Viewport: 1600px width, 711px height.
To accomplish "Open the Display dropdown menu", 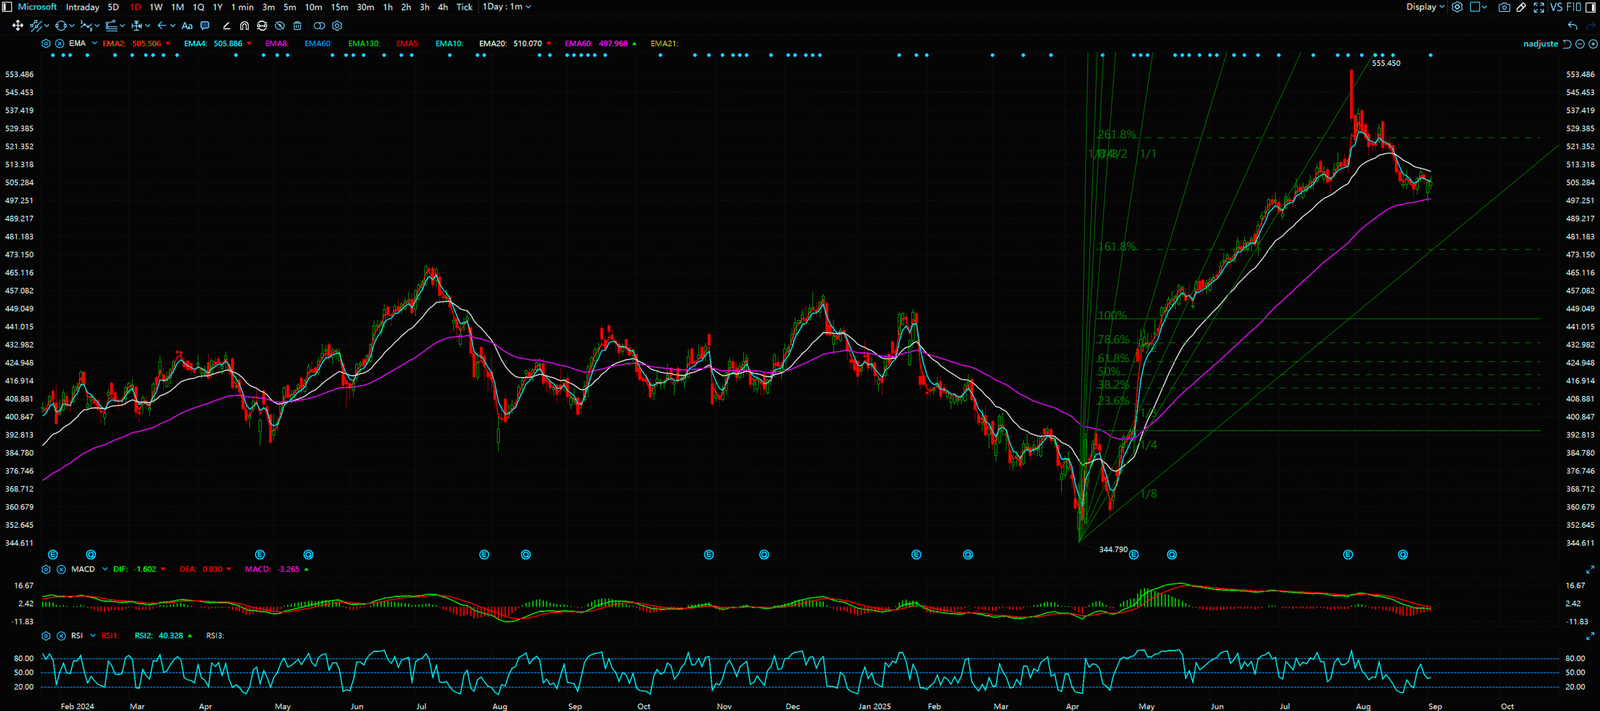I will 1425,7.
